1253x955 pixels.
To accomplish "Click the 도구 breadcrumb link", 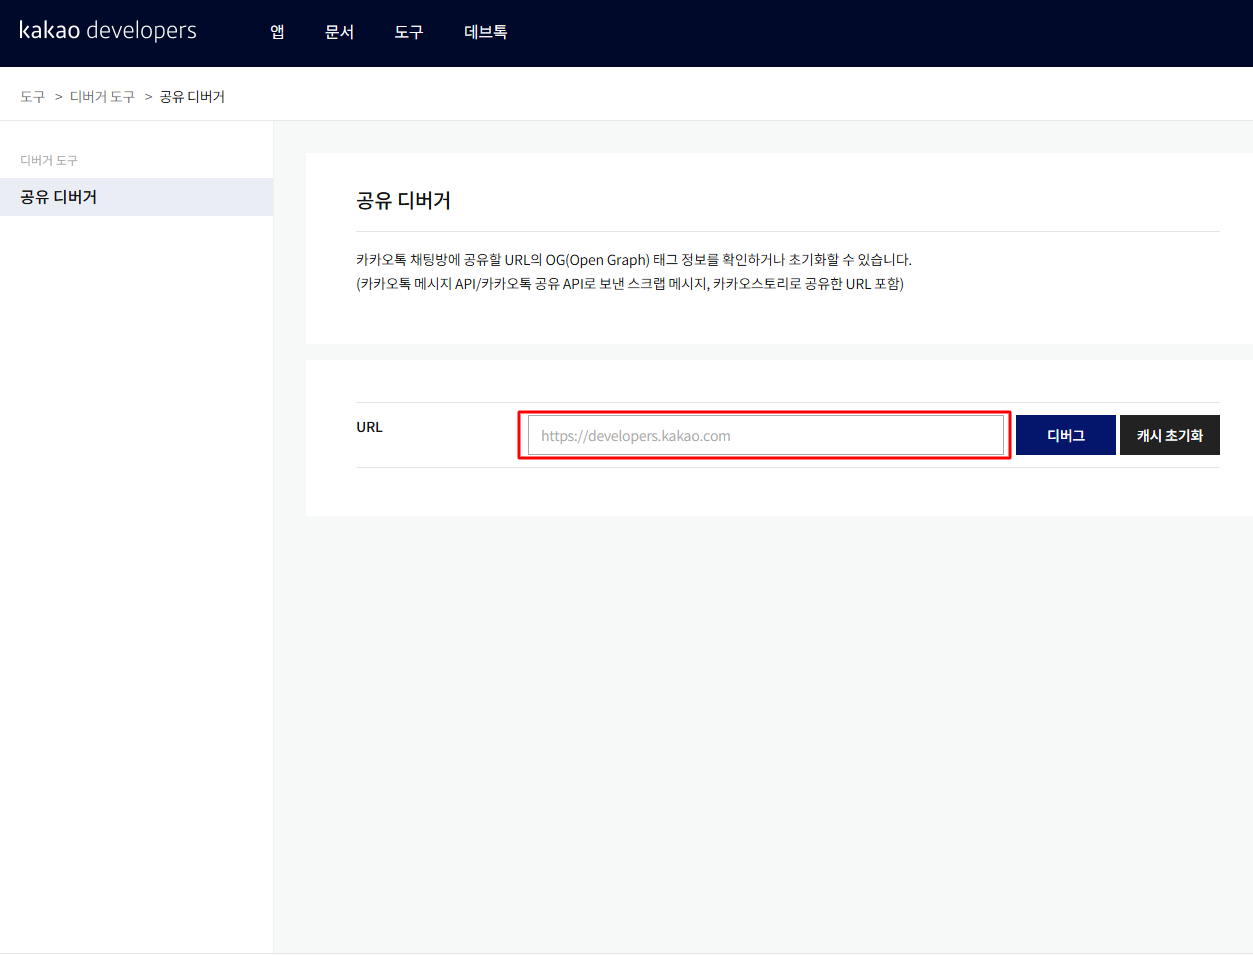I will click(x=32, y=97).
